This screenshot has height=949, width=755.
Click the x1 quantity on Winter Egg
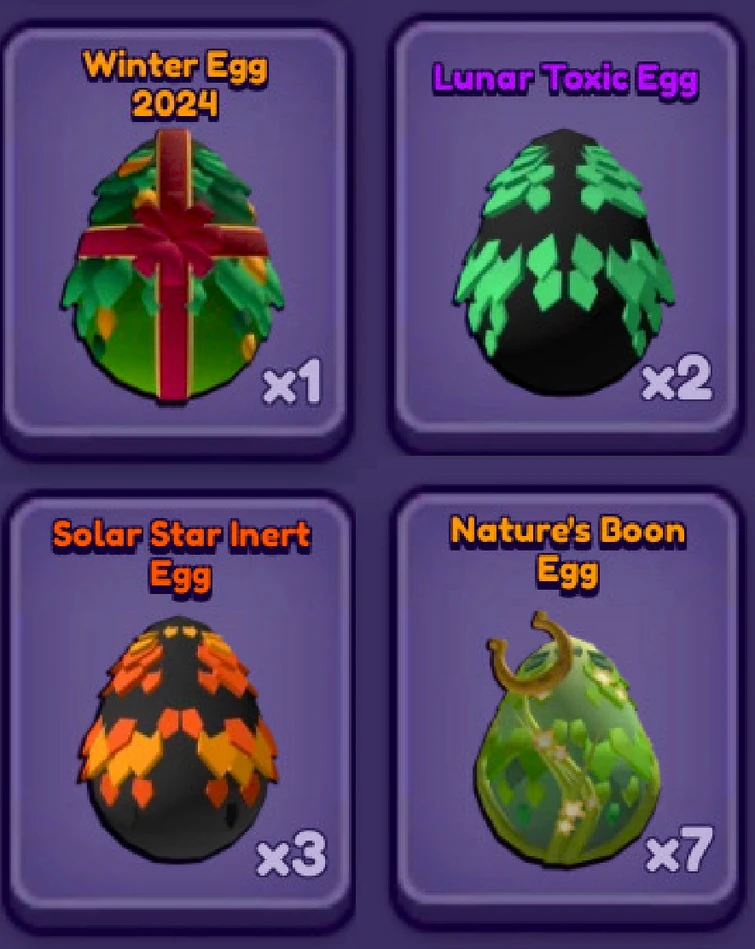[x=292, y=382]
